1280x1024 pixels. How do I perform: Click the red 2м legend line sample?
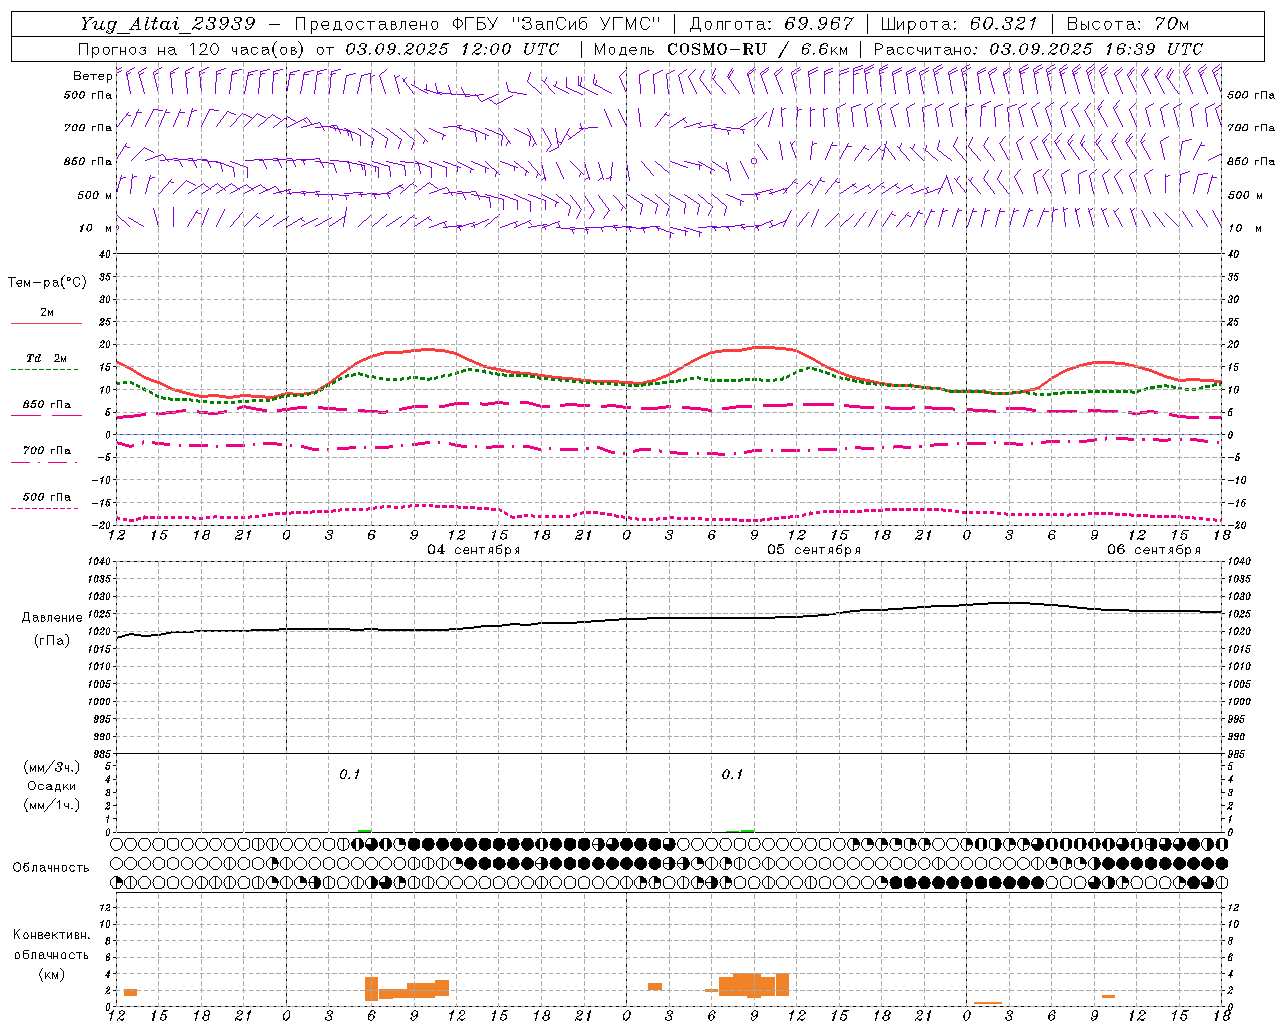pos(46,324)
